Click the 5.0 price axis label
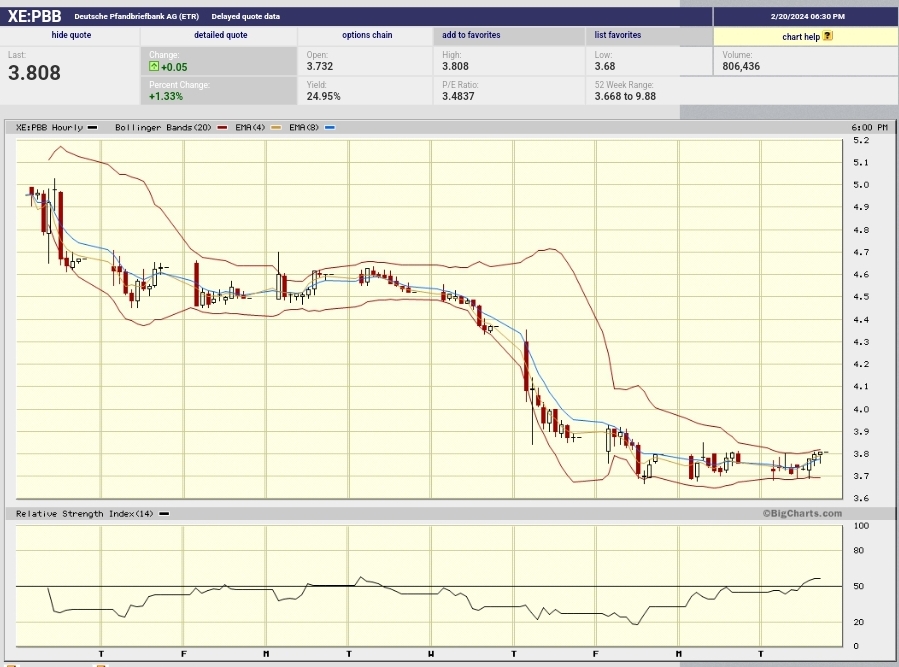899x667 pixels. 861,185
